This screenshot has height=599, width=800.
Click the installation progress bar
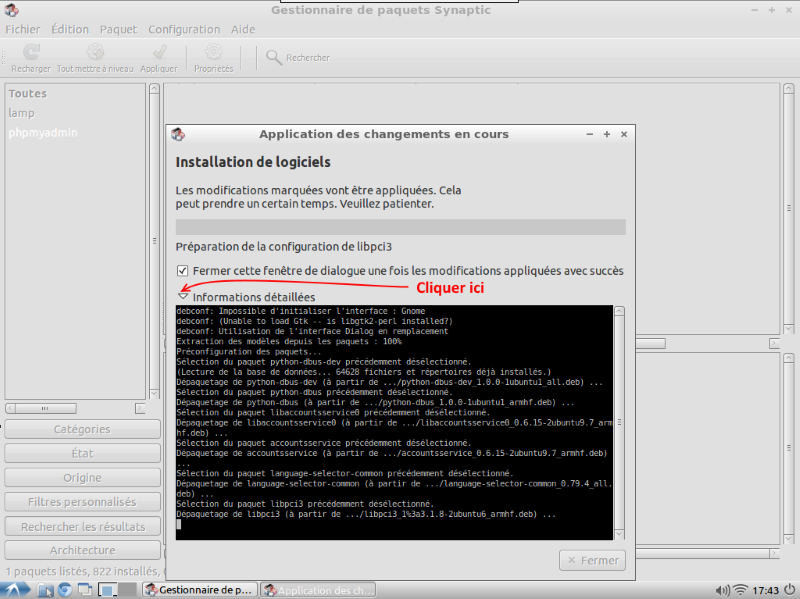click(401, 227)
